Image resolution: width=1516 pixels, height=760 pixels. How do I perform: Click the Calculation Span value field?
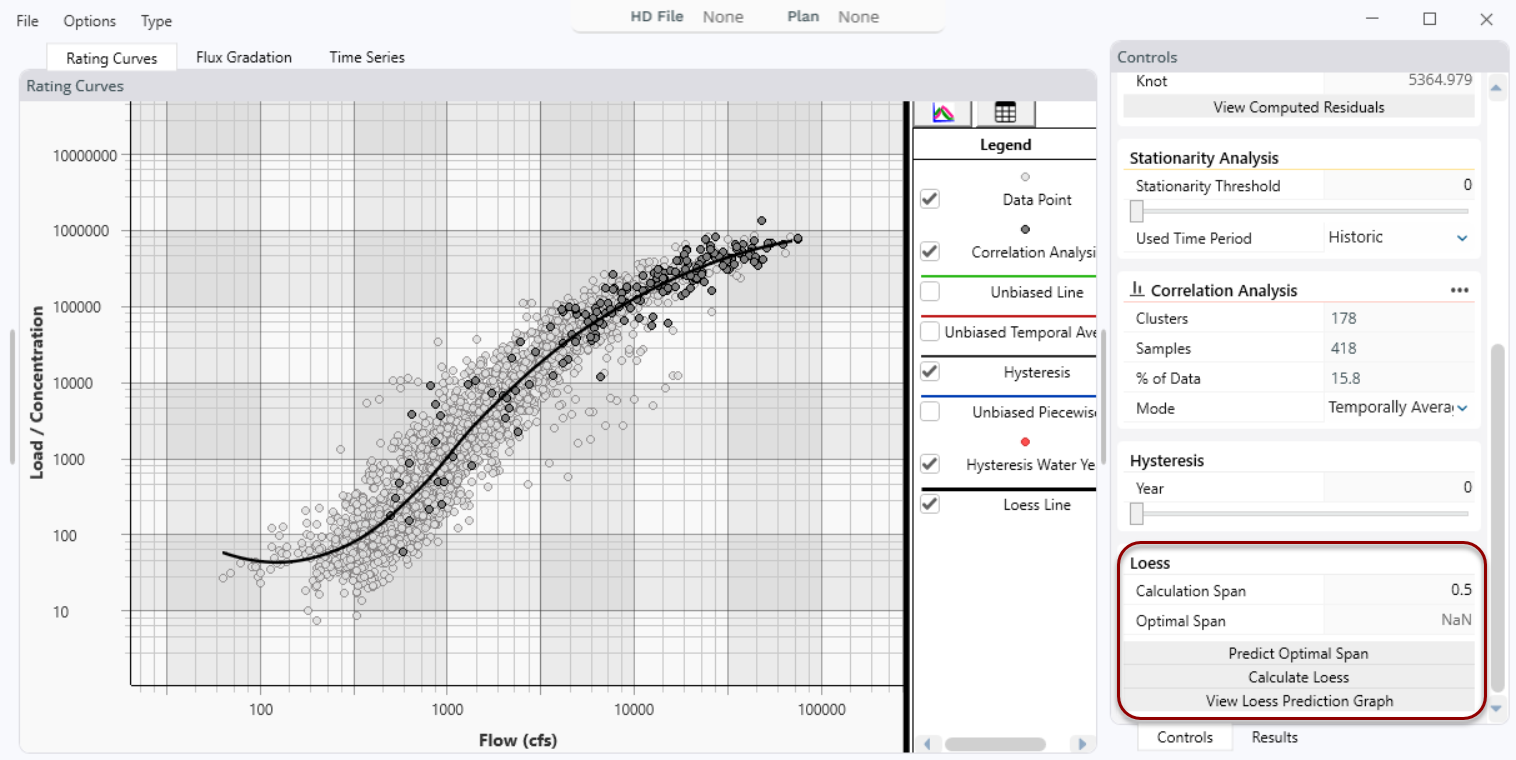pyautogui.click(x=1398, y=590)
